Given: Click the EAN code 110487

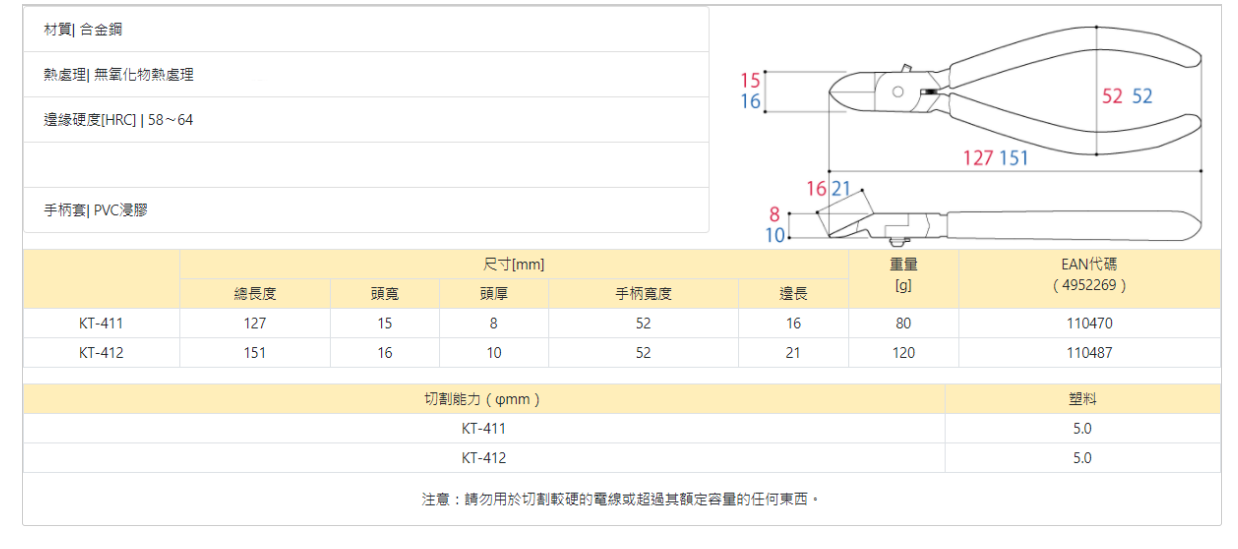Looking at the screenshot, I should click(1089, 352).
